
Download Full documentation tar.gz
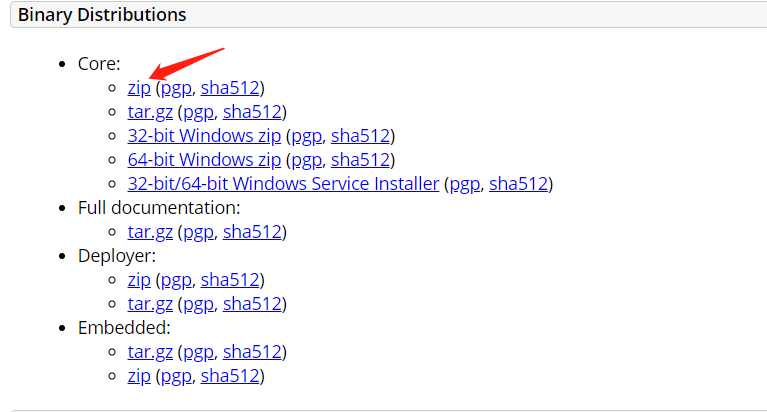pyautogui.click(x=150, y=231)
